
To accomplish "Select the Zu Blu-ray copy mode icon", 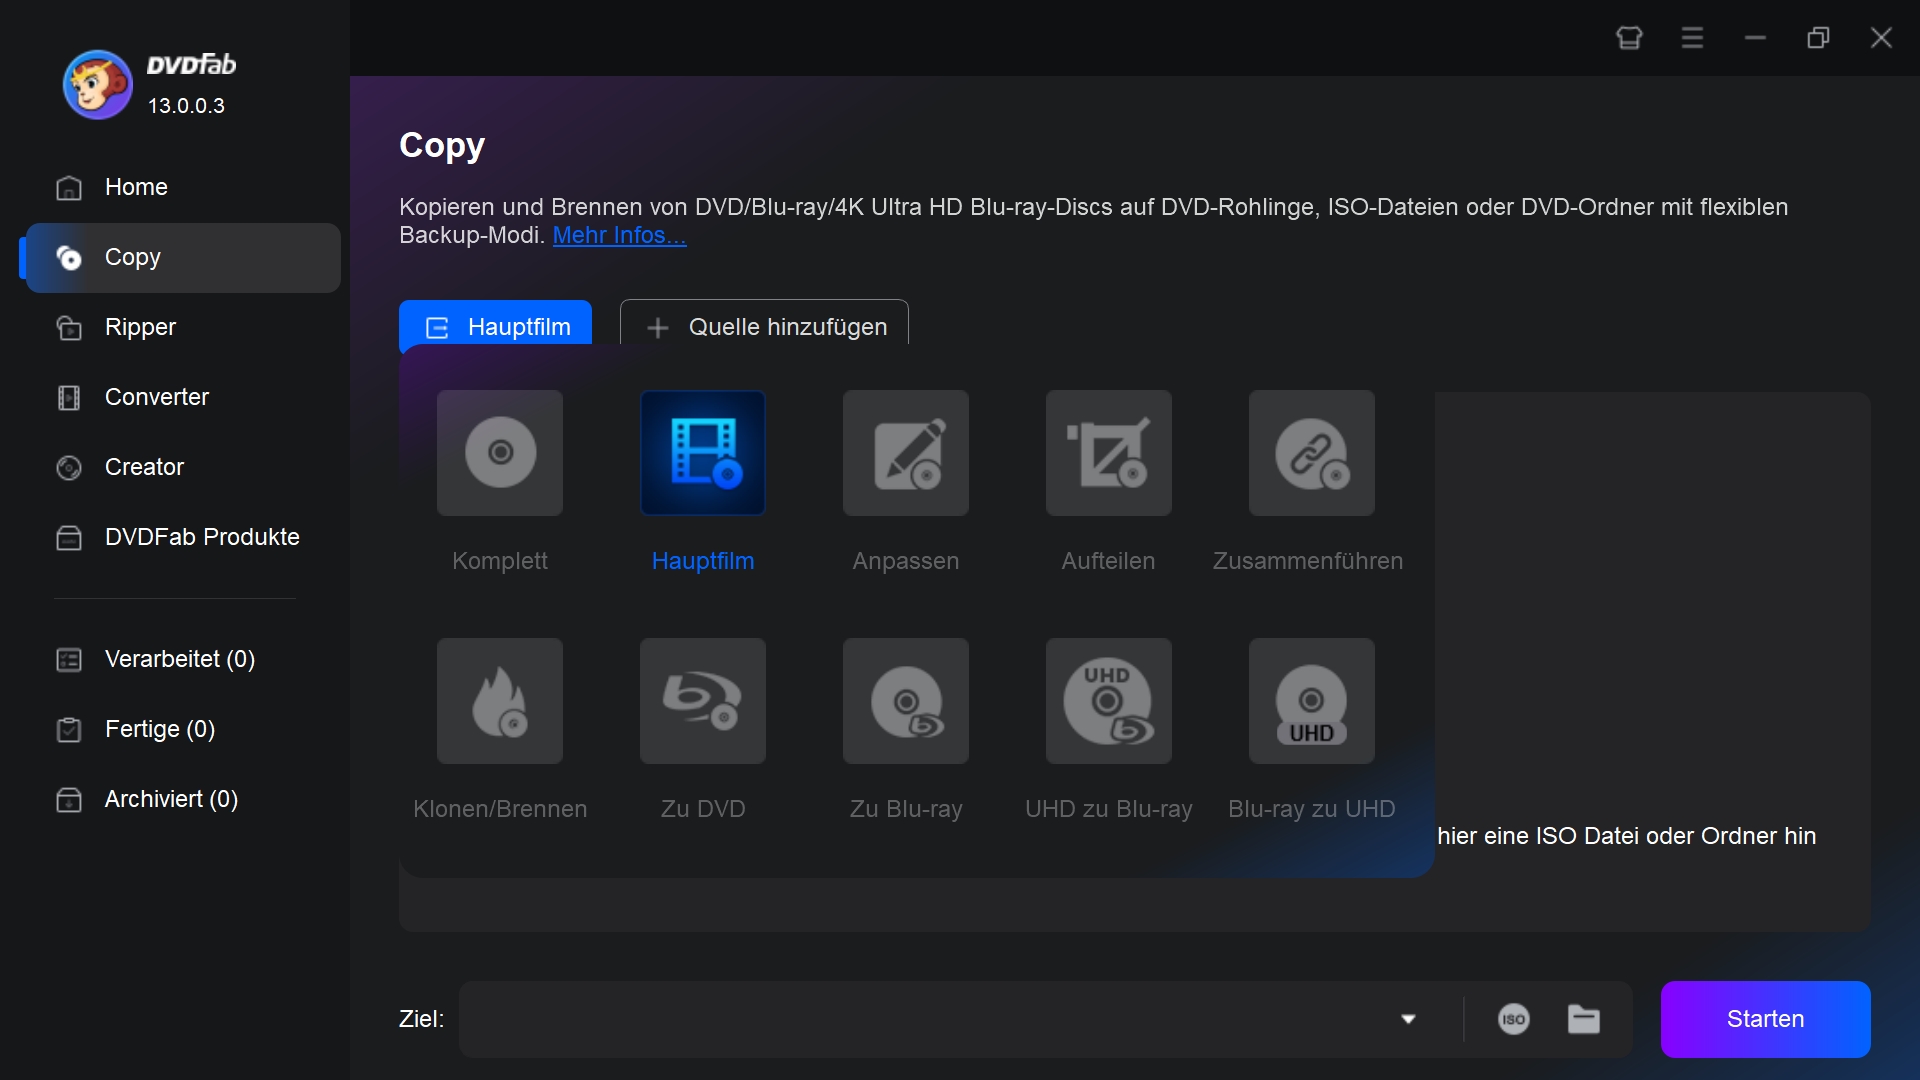I will (x=907, y=702).
